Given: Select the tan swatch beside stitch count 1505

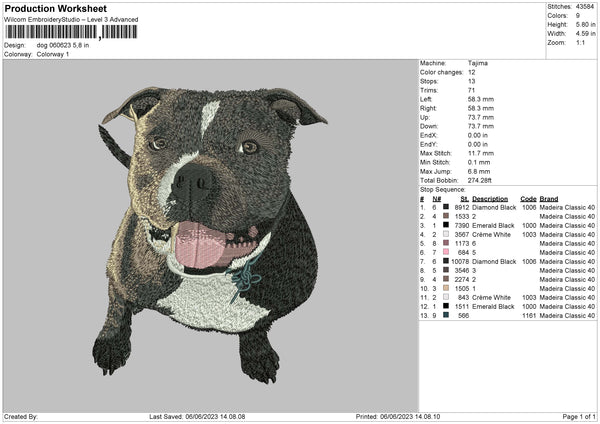Looking at the screenshot, I should (x=446, y=288).
